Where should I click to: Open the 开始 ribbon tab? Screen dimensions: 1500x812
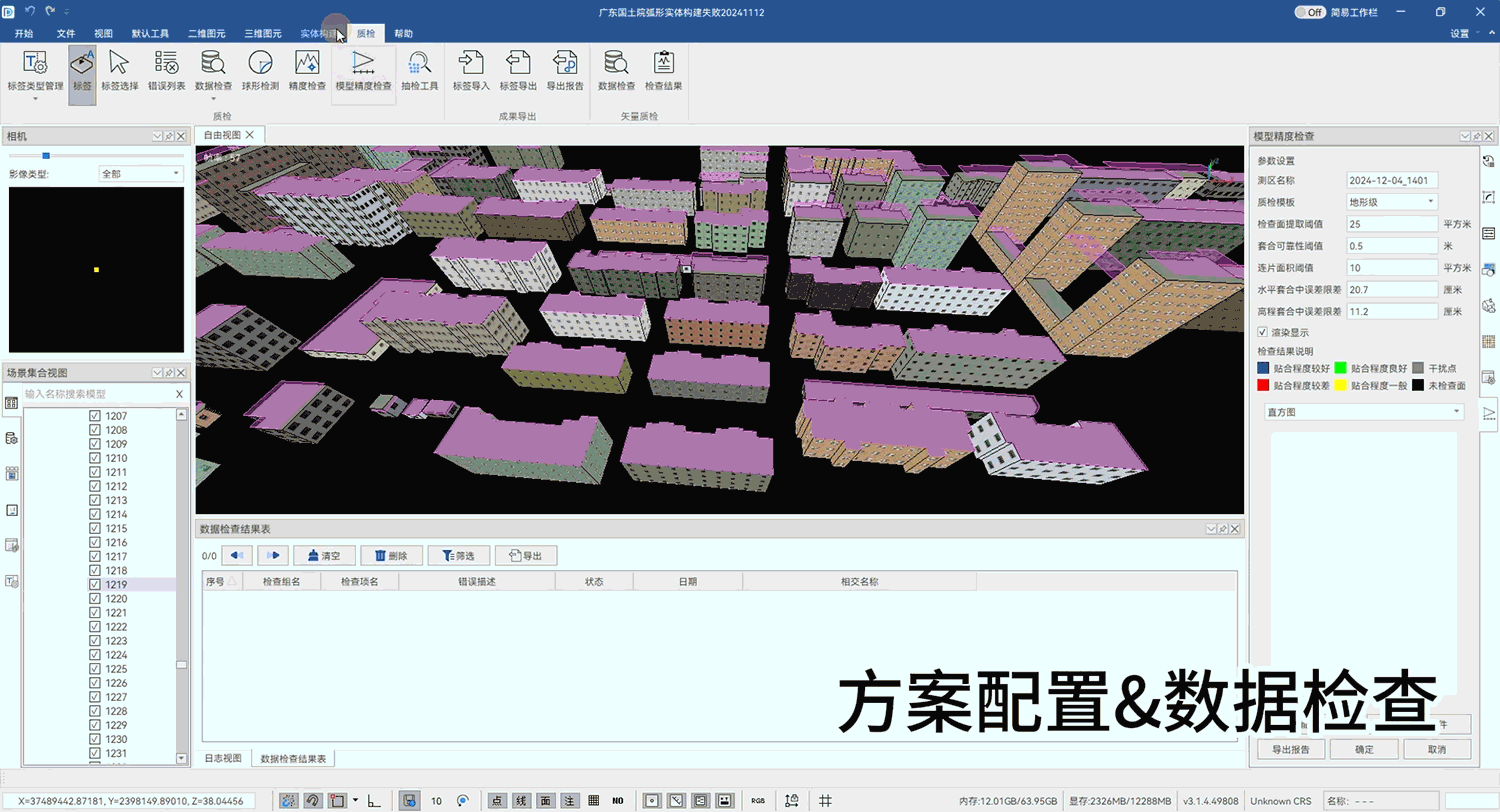click(x=24, y=34)
